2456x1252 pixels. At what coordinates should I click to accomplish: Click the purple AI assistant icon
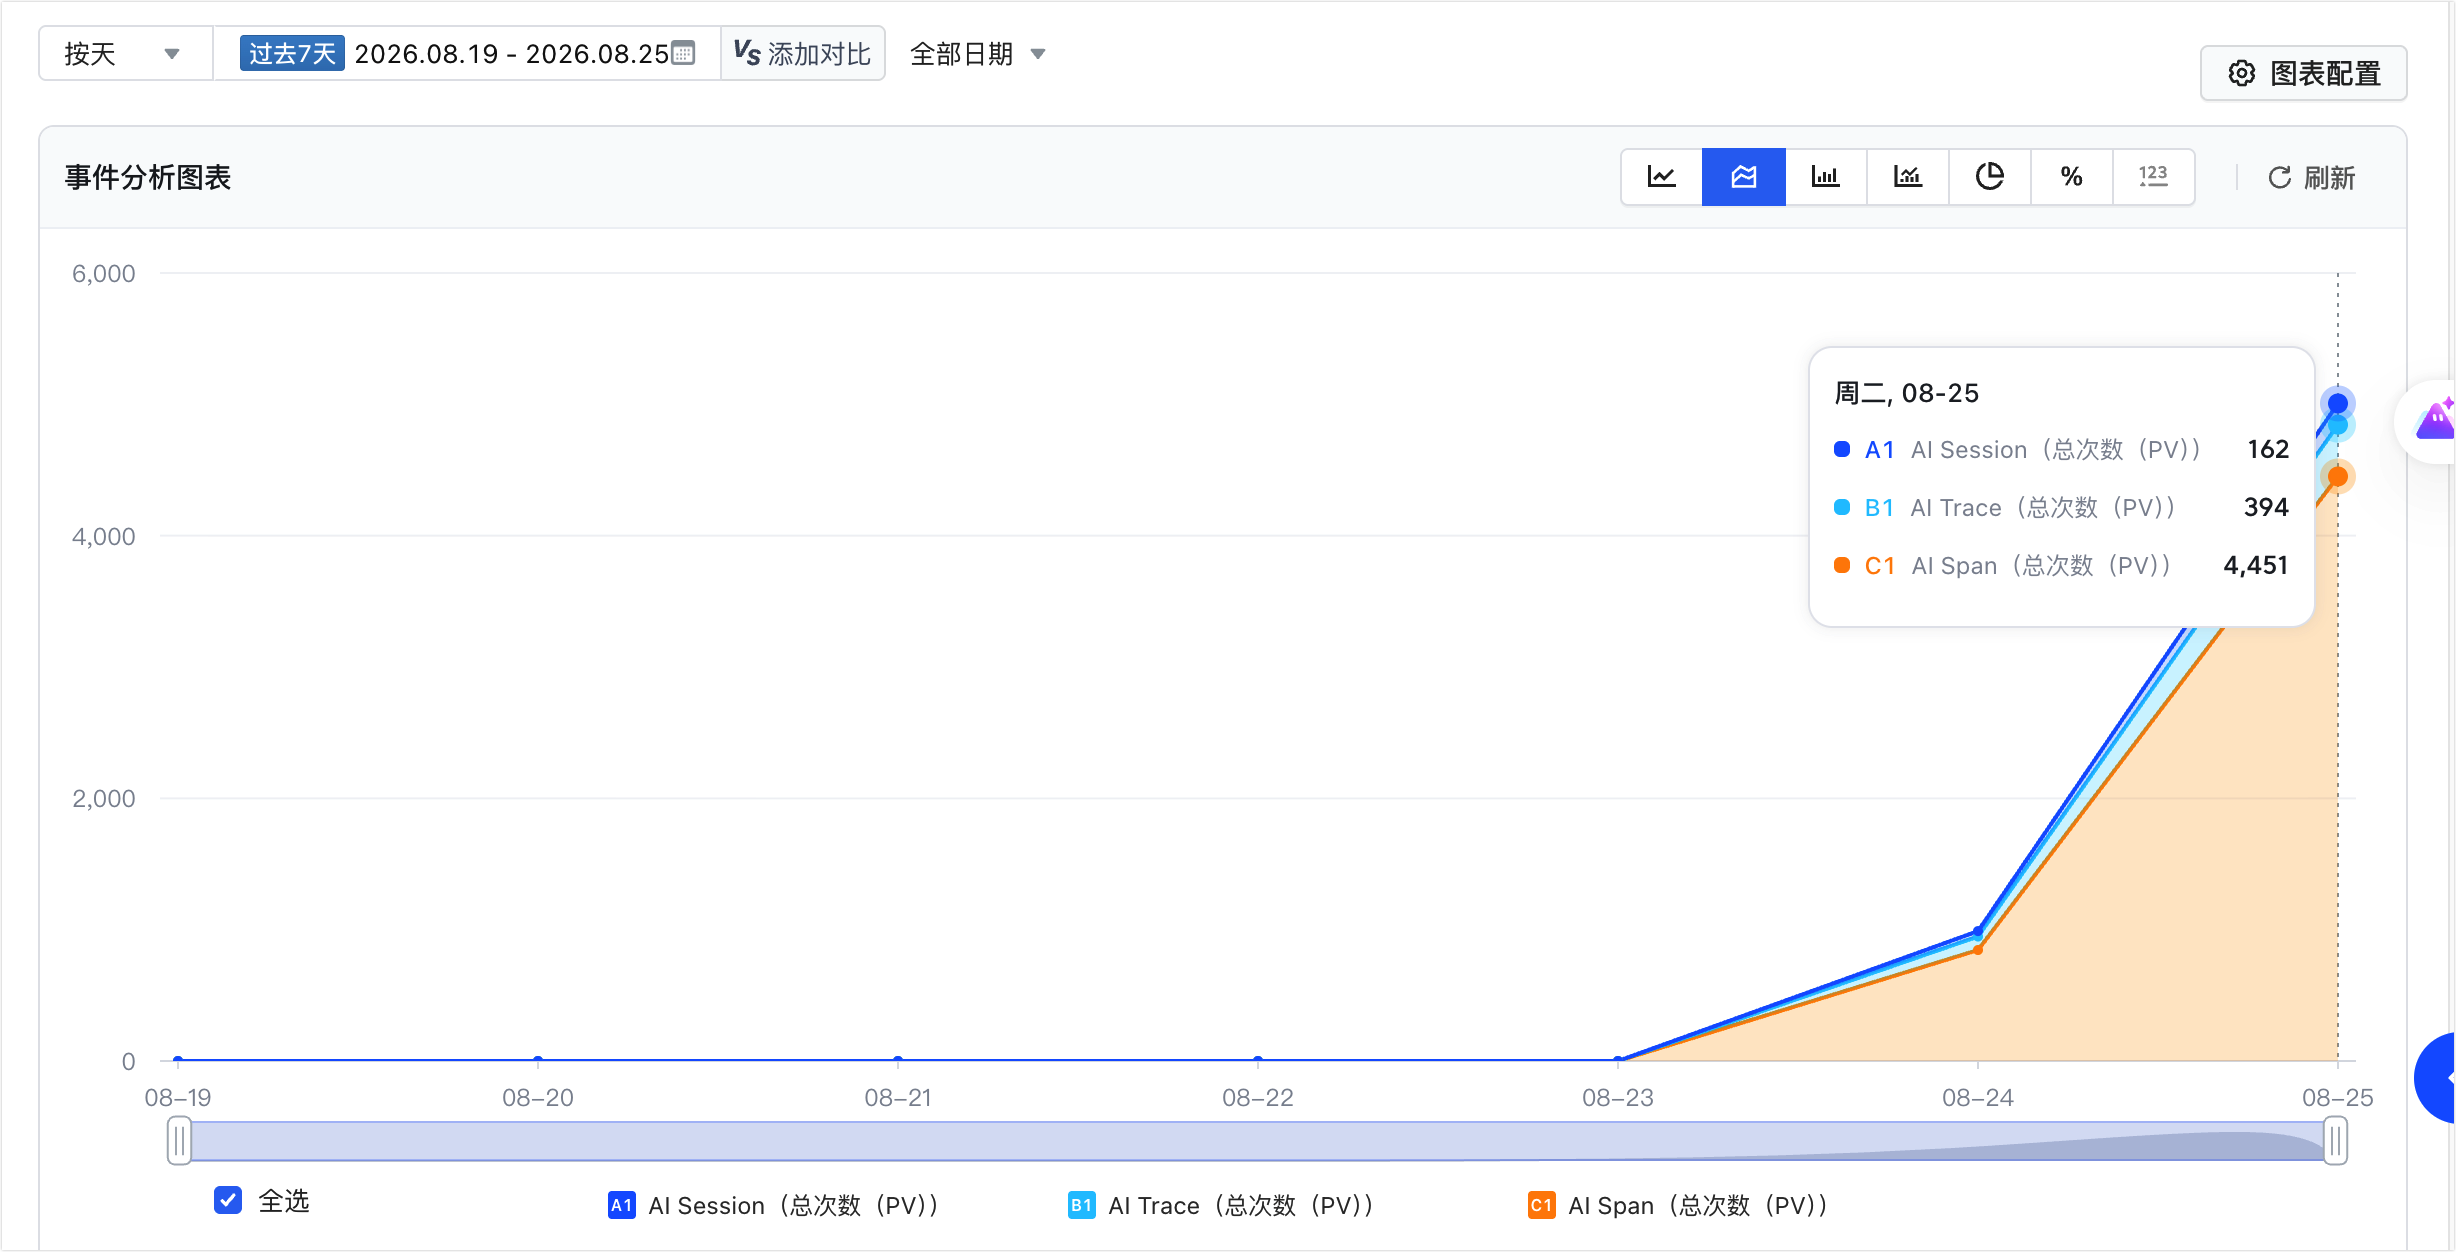click(2434, 420)
